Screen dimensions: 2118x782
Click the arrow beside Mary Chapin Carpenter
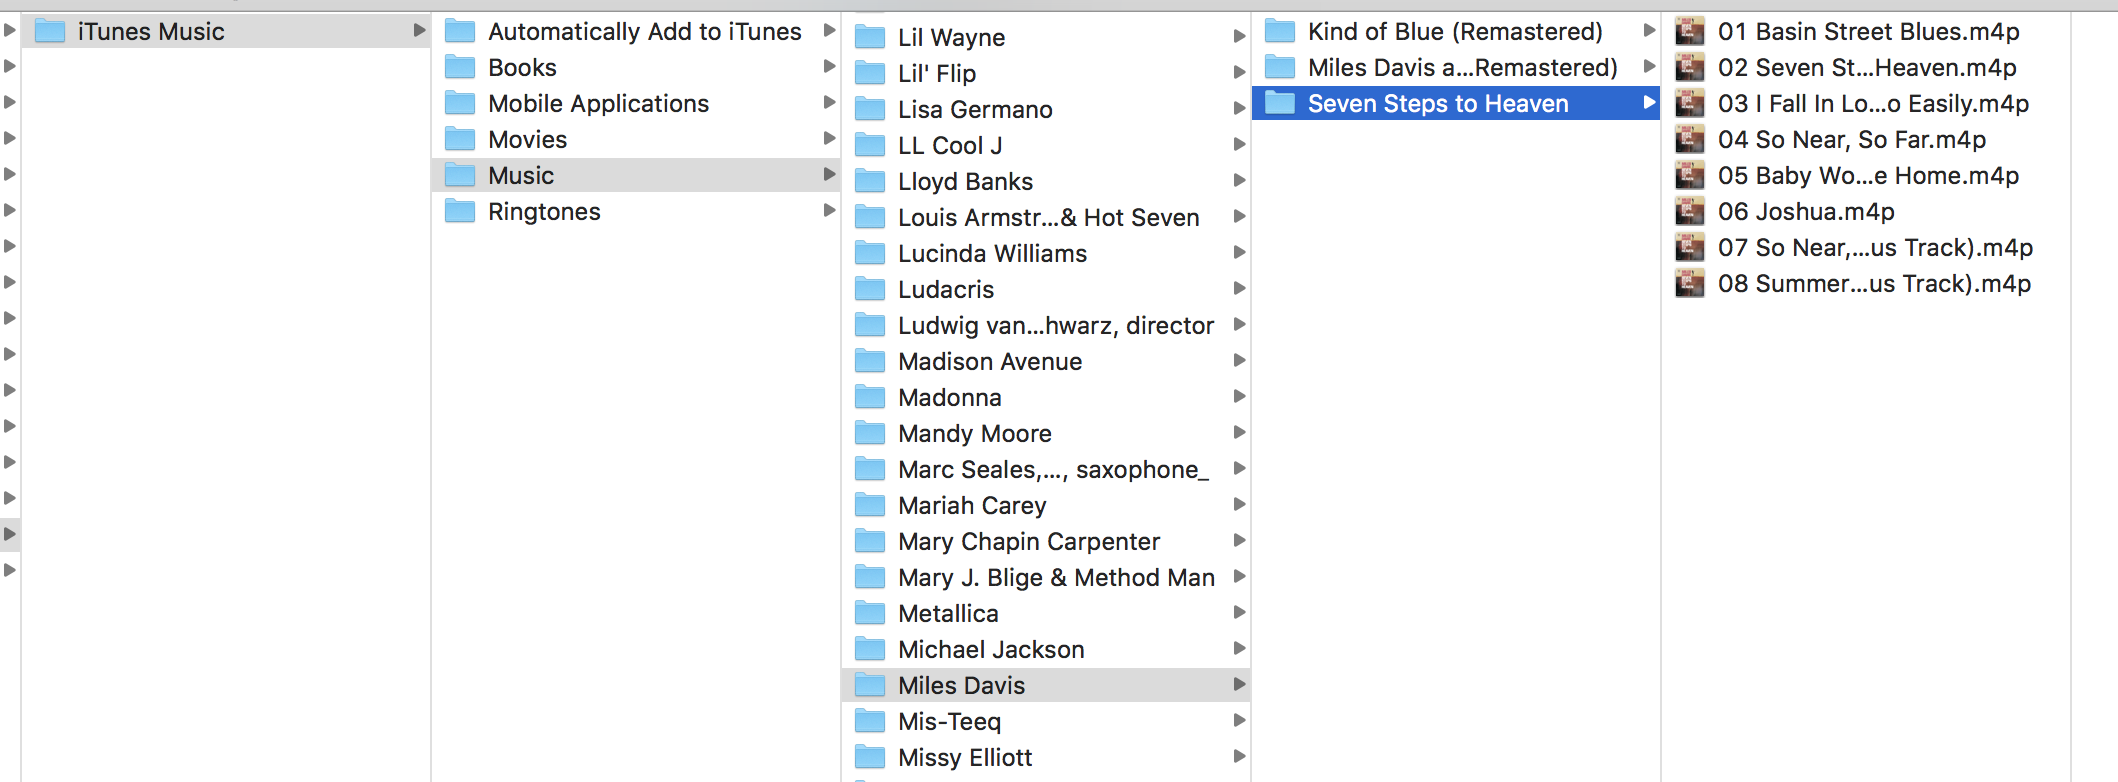click(x=1239, y=540)
